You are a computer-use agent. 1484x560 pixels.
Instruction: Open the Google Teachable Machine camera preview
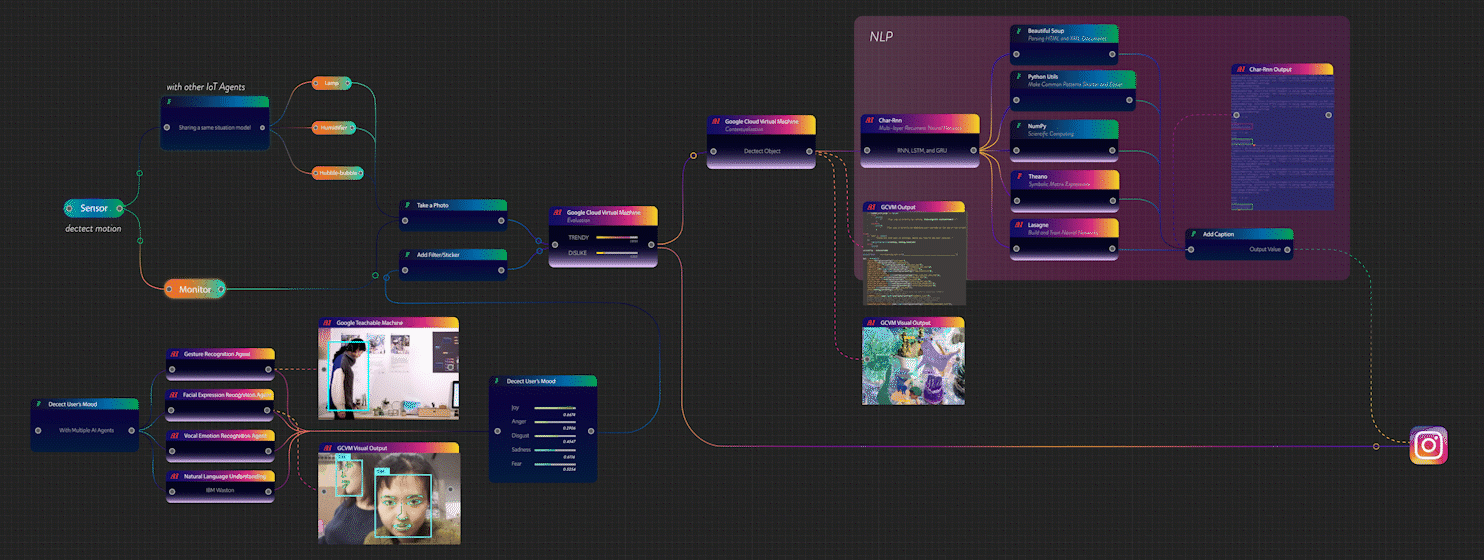click(x=389, y=373)
